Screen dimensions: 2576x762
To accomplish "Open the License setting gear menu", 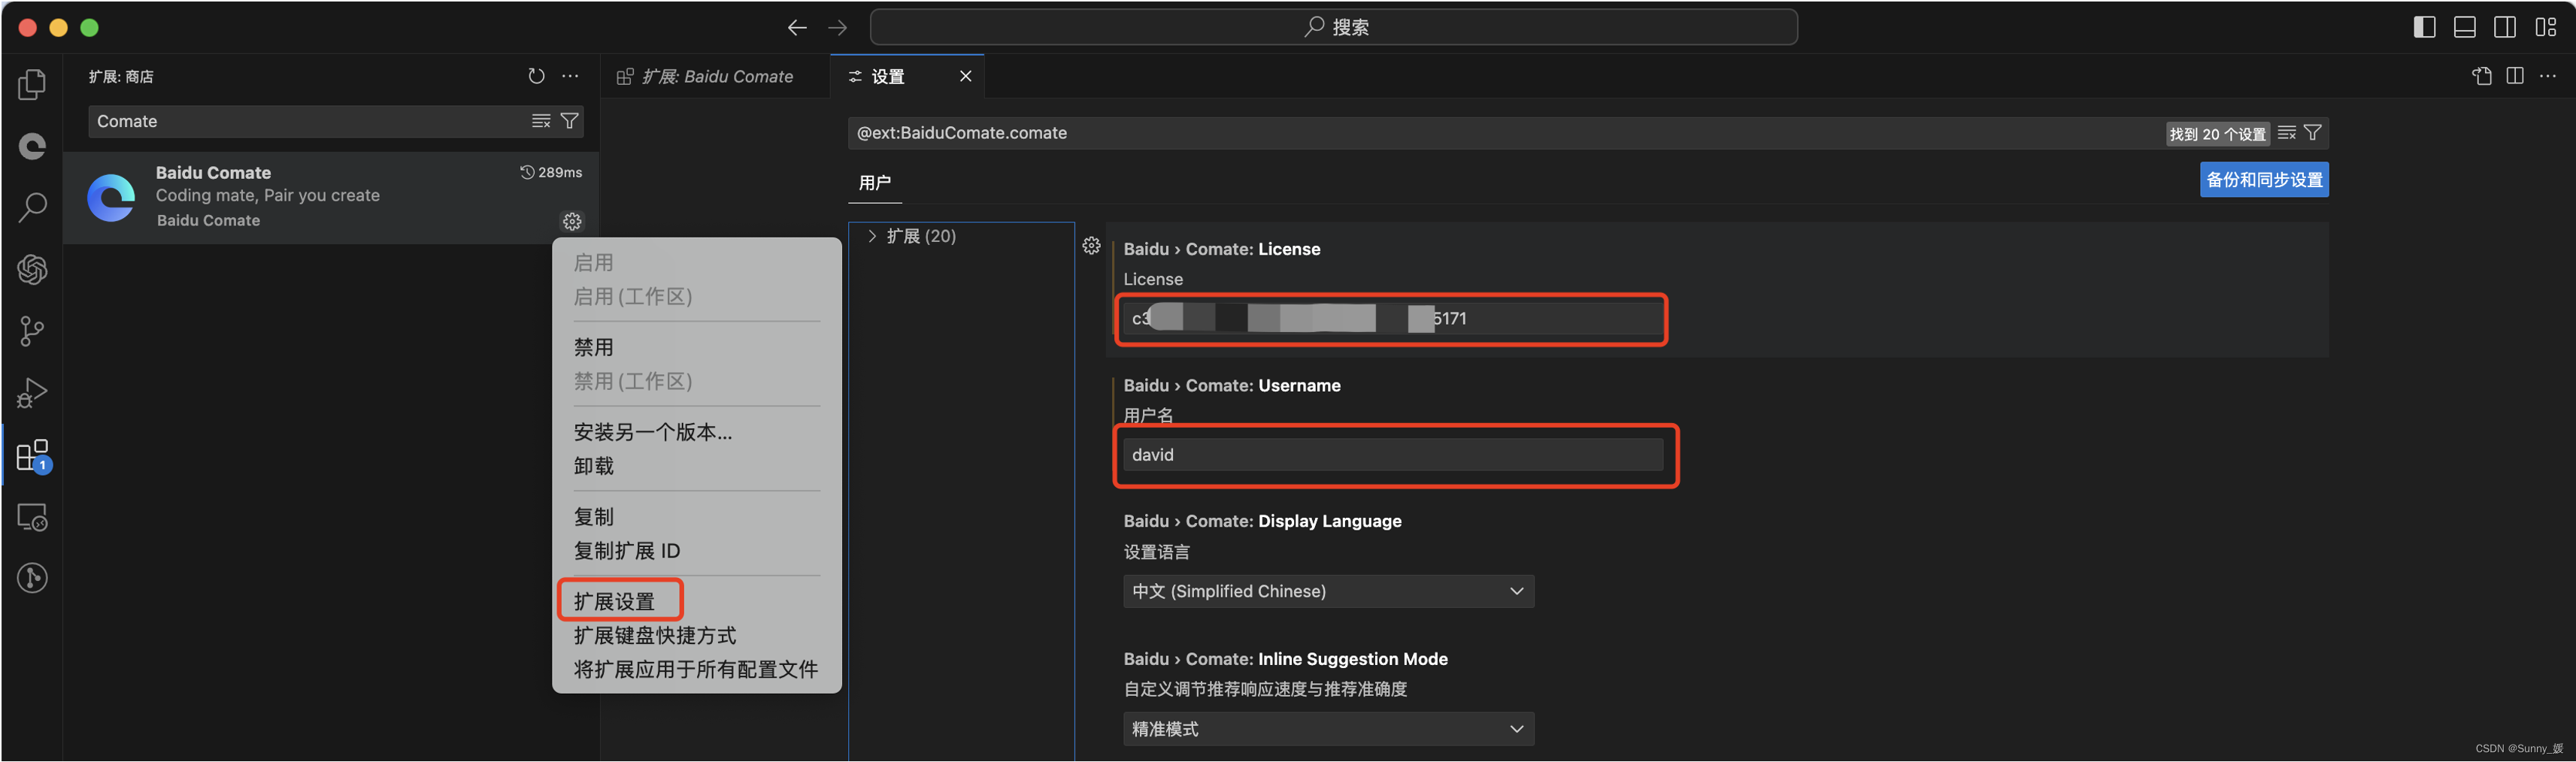I will coord(1091,246).
